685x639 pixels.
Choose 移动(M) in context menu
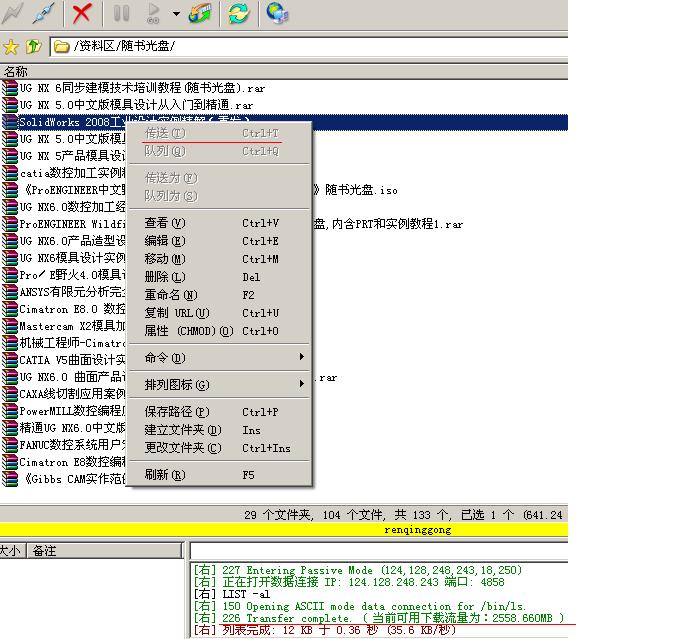tap(221, 259)
